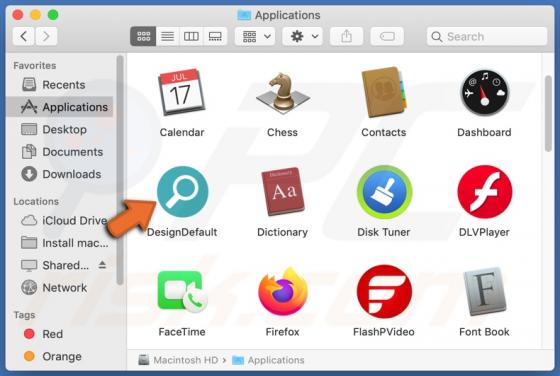Open Documents in the sidebar
This screenshot has width=560, height=376.
click(60, 152)
